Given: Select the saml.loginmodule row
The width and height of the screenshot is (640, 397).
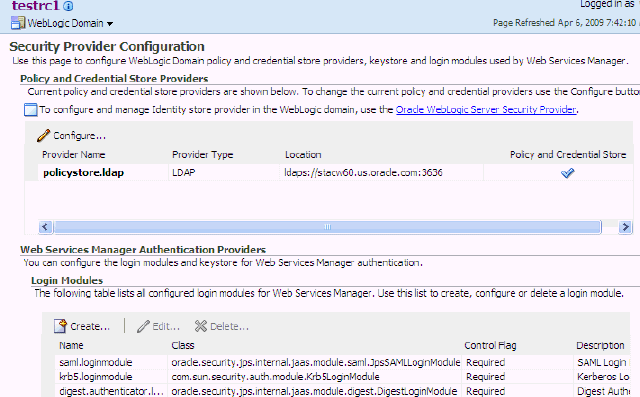Looking at the screenshot, I should click(343, 362).
